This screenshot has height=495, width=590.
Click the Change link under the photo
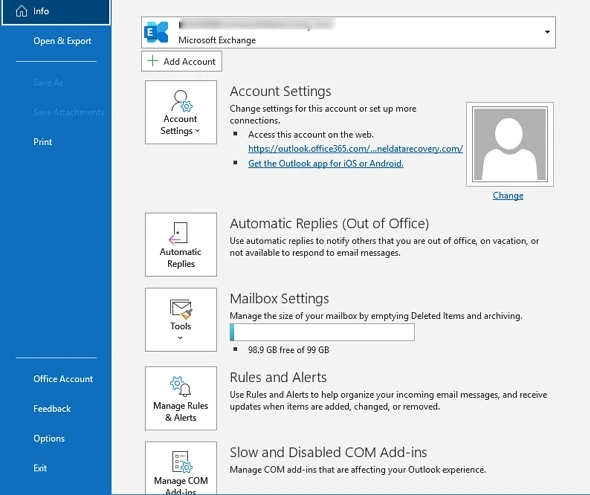click(x=508, y=196)
